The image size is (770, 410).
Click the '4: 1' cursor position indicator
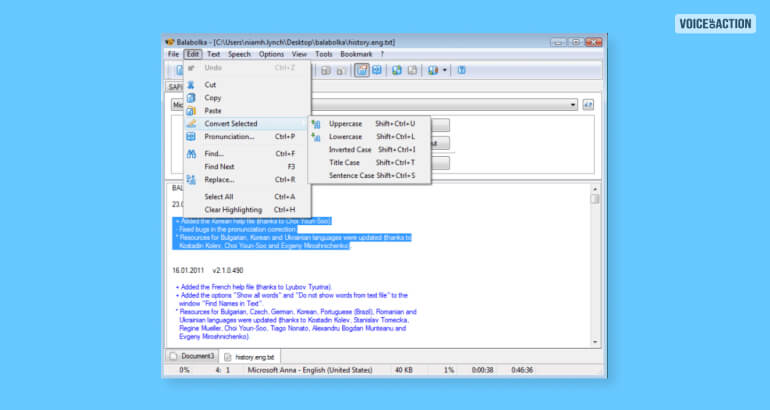point(222,370)
